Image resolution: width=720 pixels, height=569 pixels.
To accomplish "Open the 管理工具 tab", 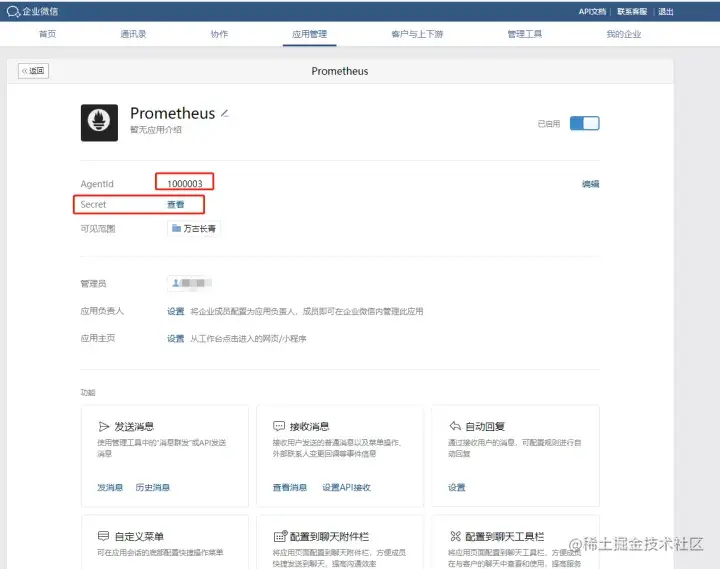I will [x=524, y=34].
